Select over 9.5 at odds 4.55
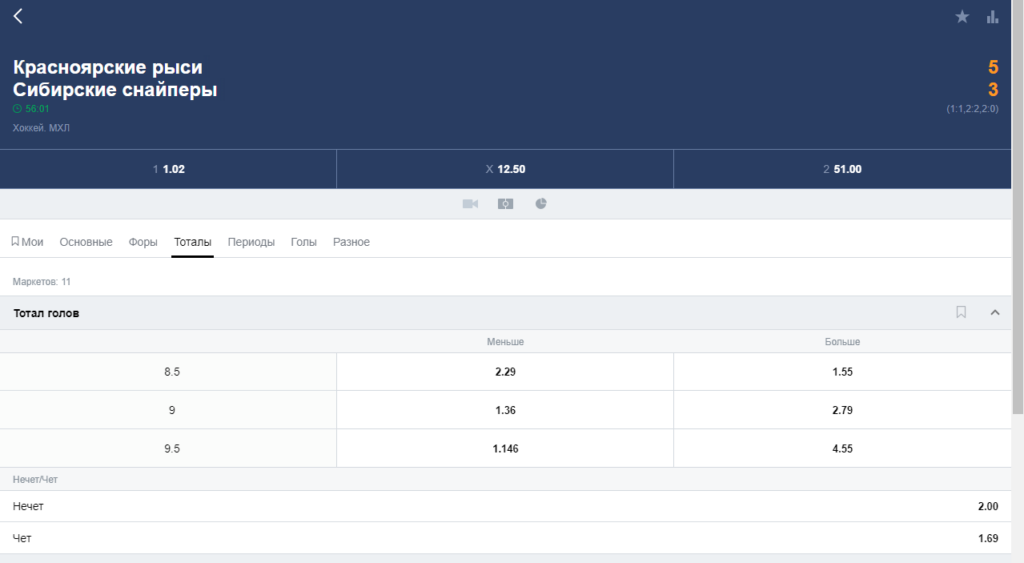1024x563 pixels. 842,449
